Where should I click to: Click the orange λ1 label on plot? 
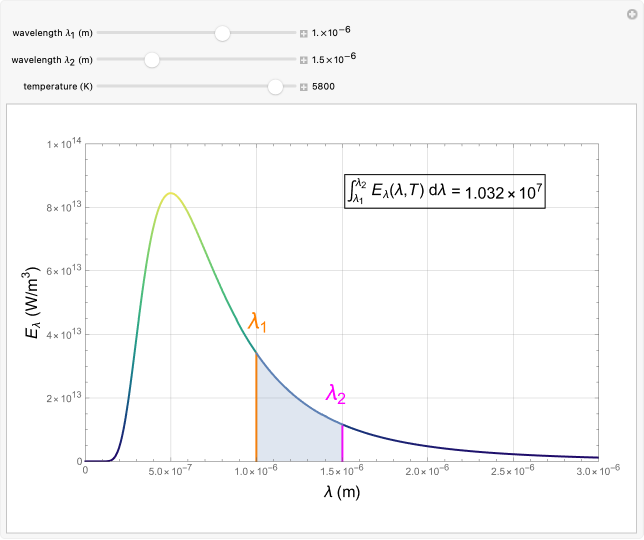click(257, 322)
